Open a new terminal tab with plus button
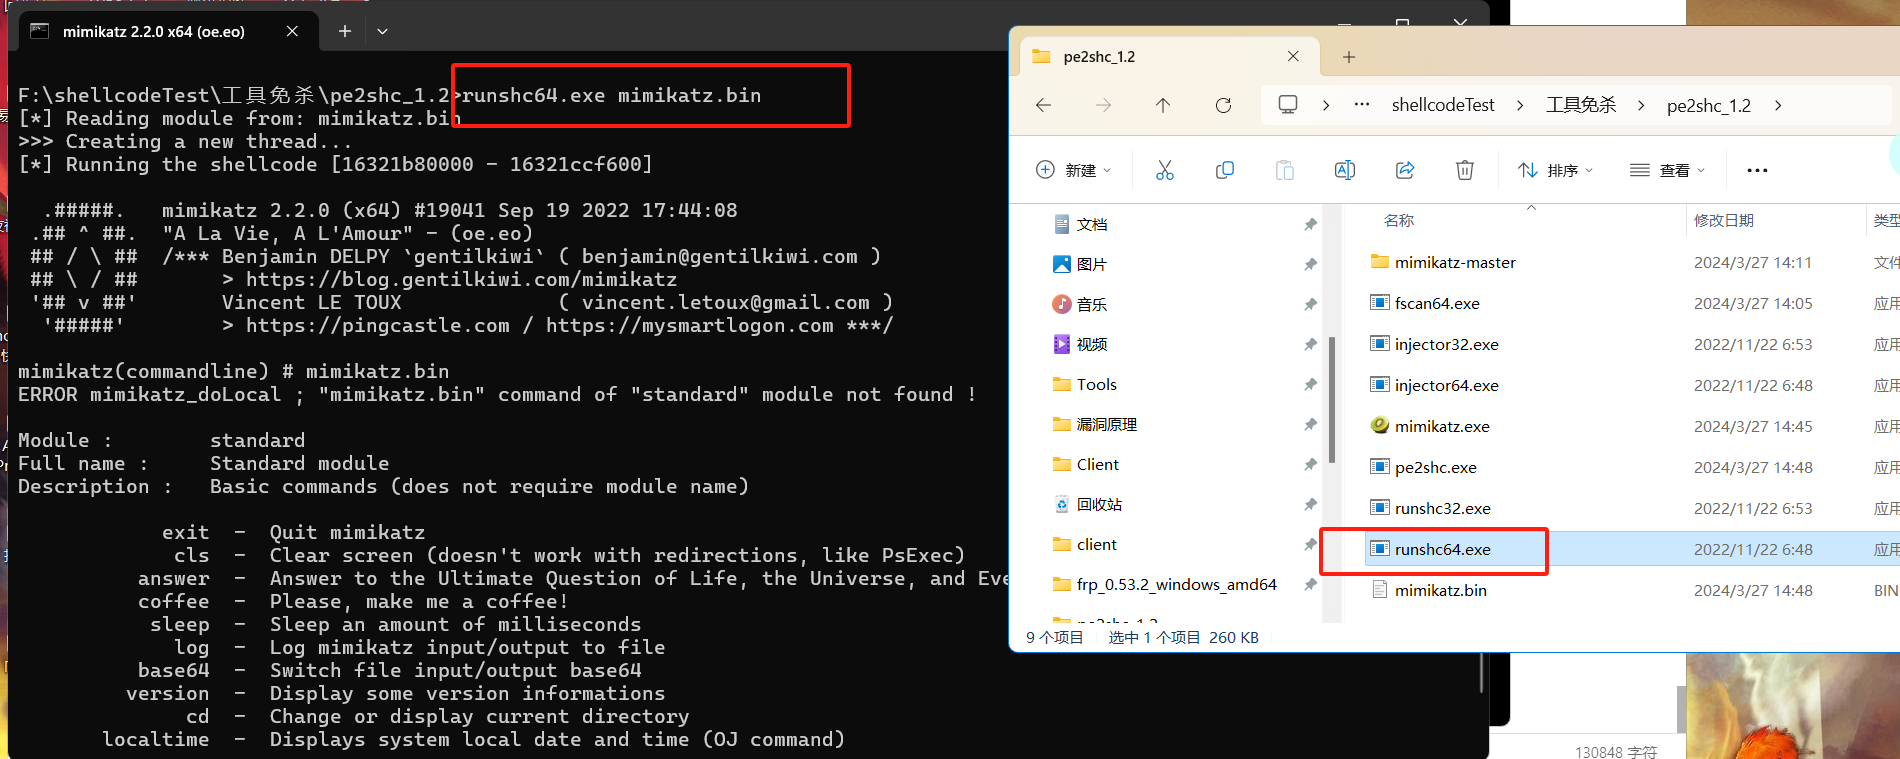 [345, 31]
